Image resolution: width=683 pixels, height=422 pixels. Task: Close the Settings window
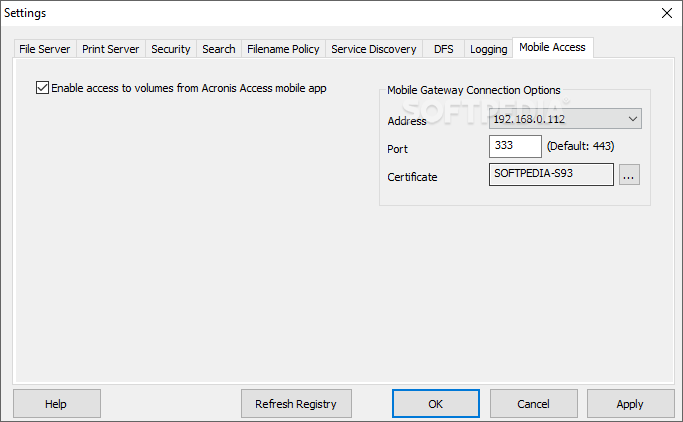tap(666, 13)
